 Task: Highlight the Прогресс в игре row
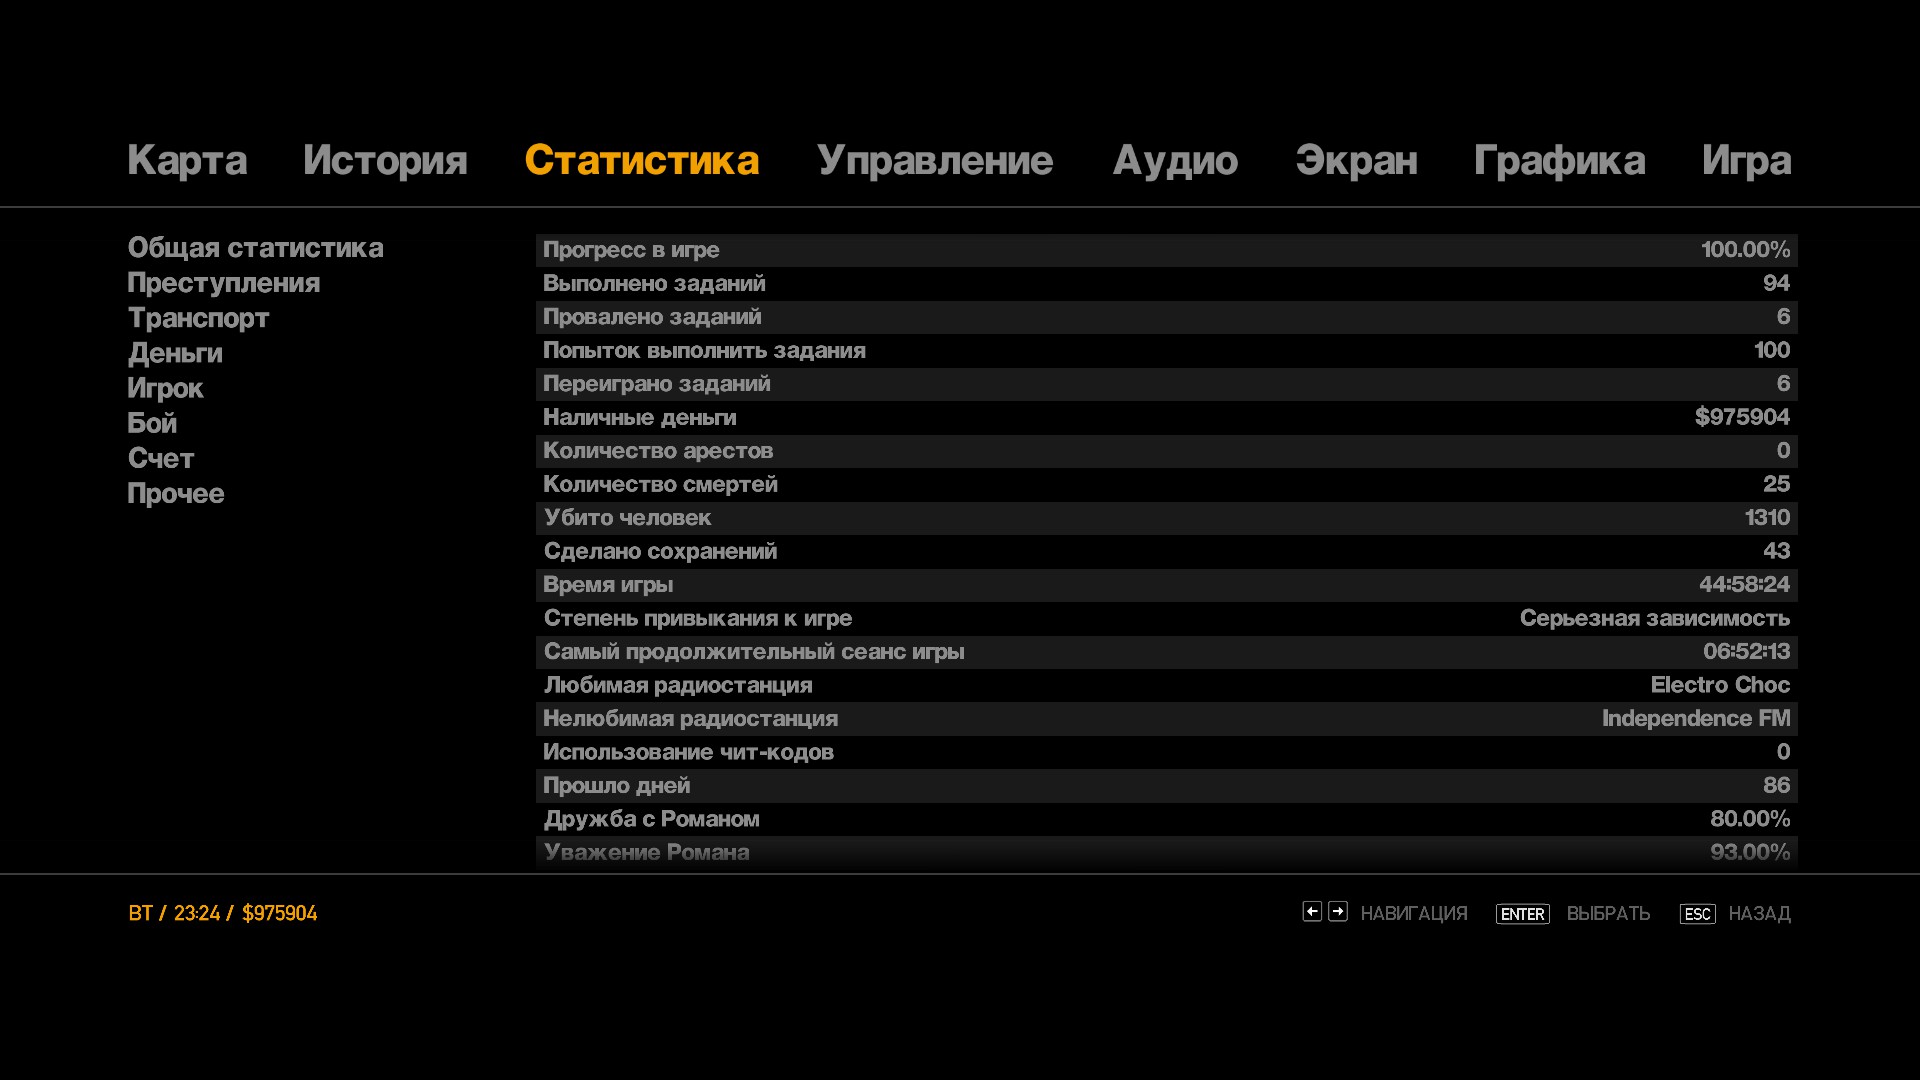click(1166, 250)
